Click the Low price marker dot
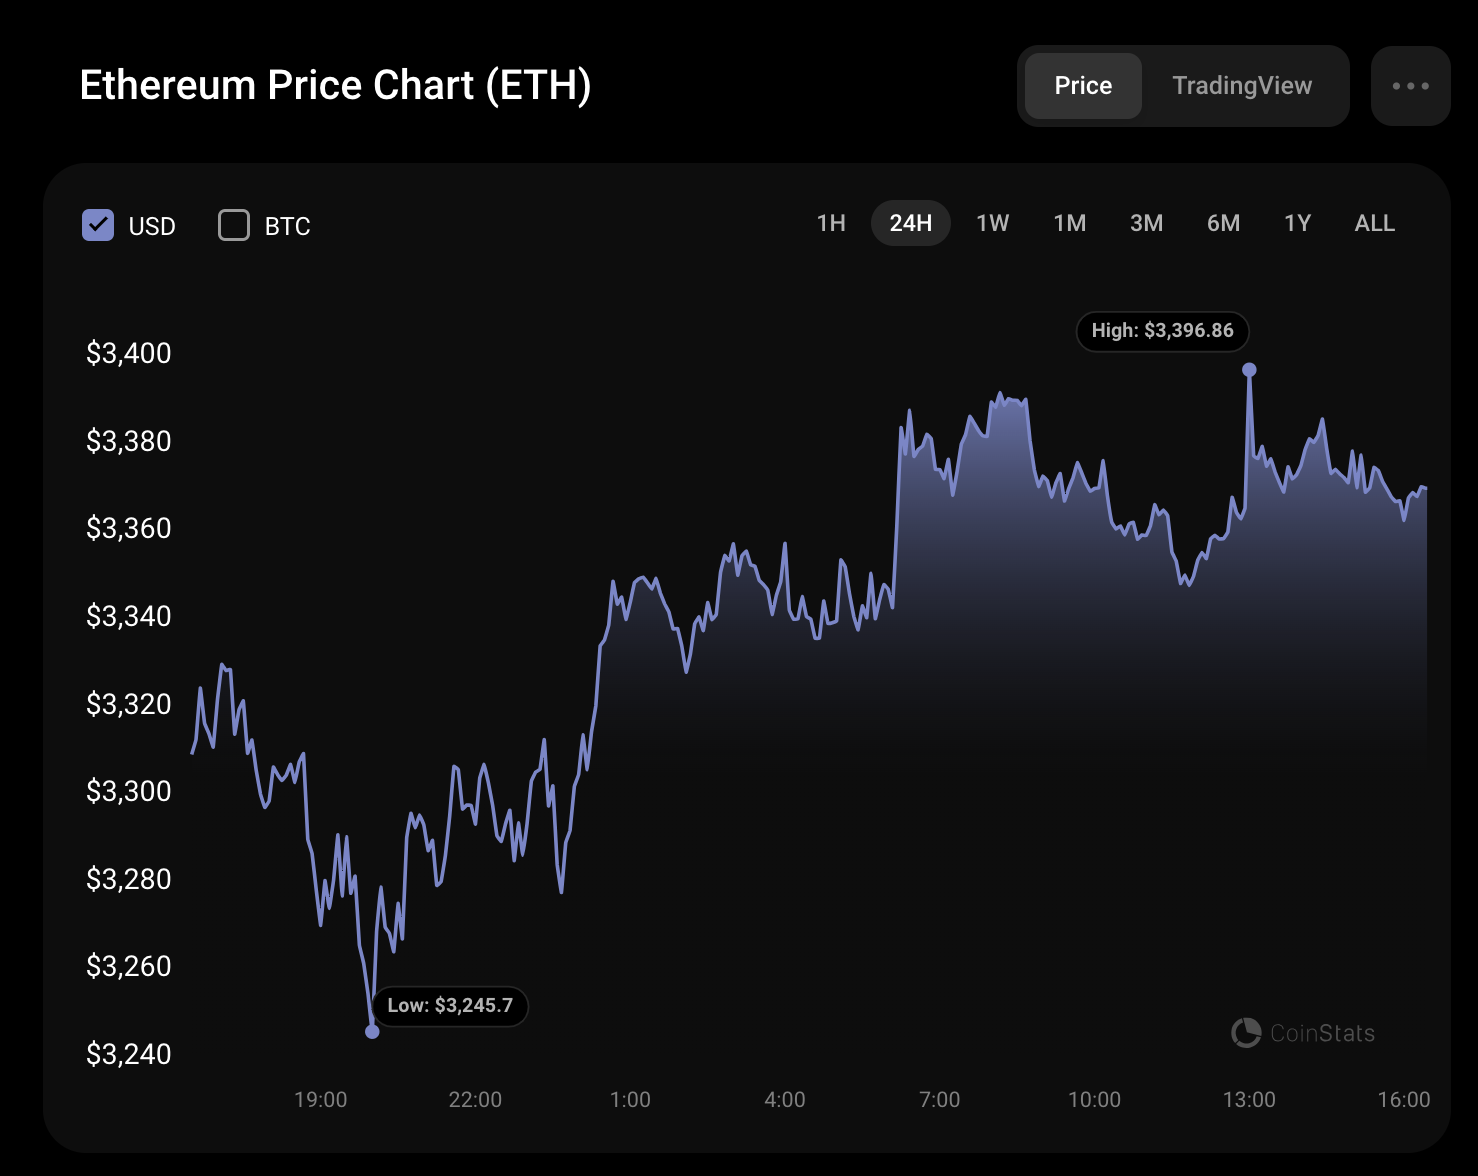 click(372, 1031)
